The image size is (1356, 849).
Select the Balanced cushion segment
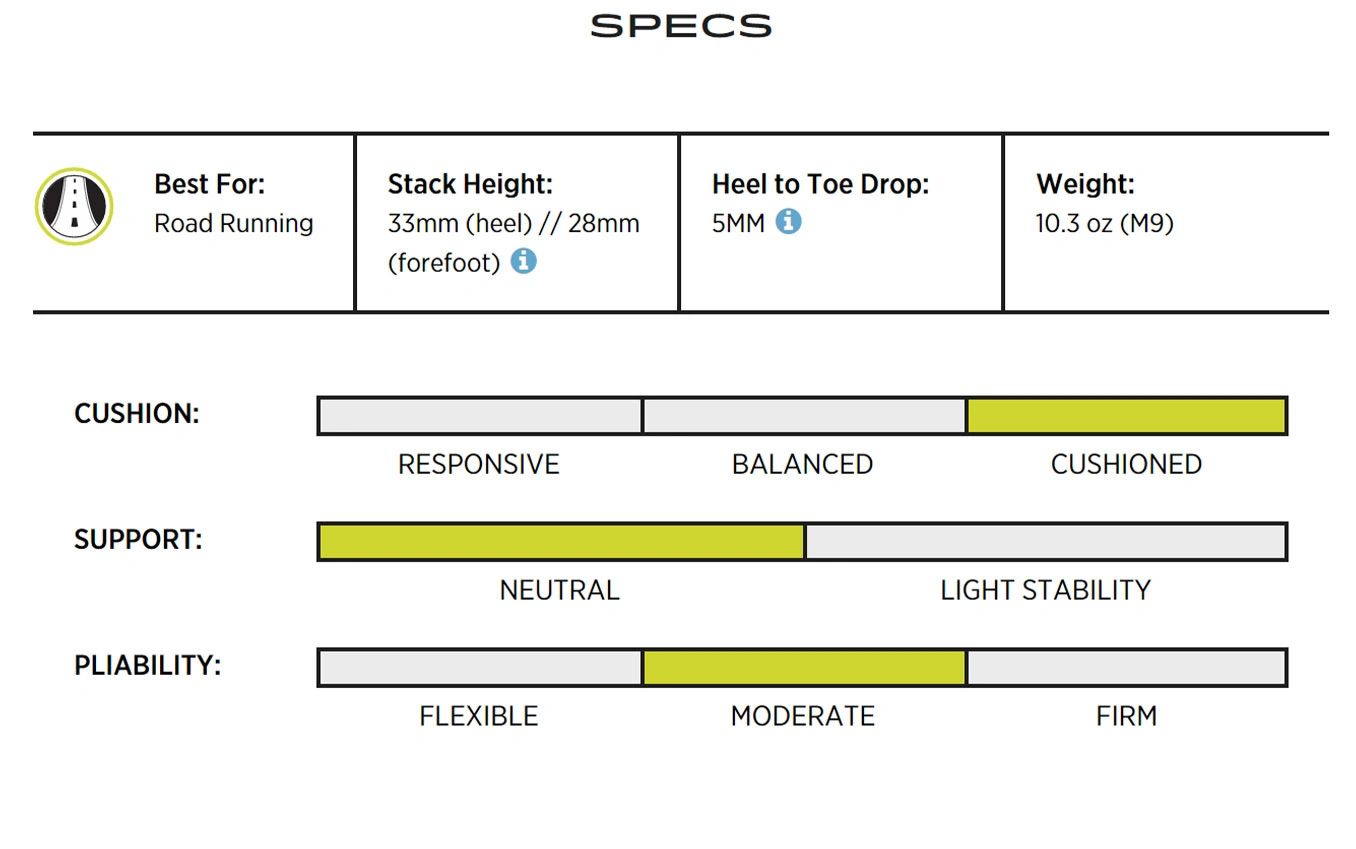point(804,416)
